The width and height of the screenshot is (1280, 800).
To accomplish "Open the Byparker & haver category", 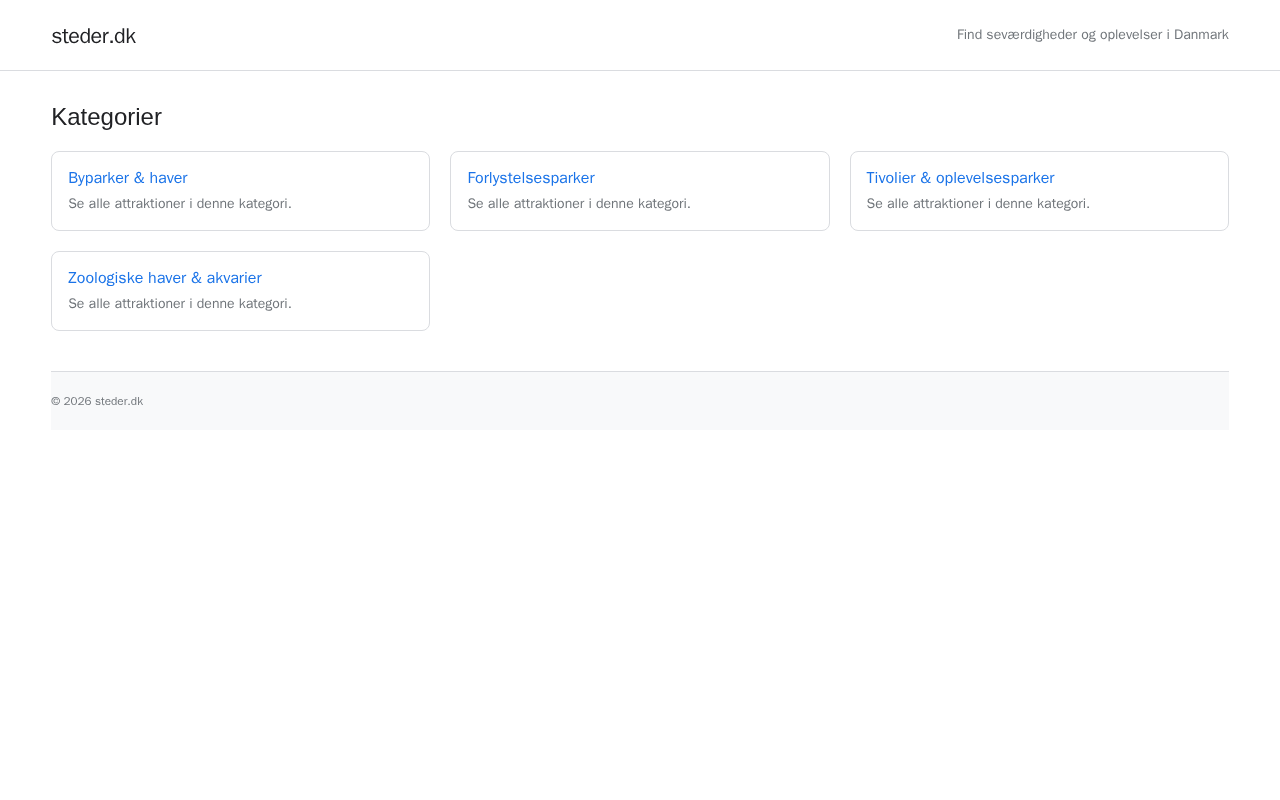I will click(x=128, y=178).
